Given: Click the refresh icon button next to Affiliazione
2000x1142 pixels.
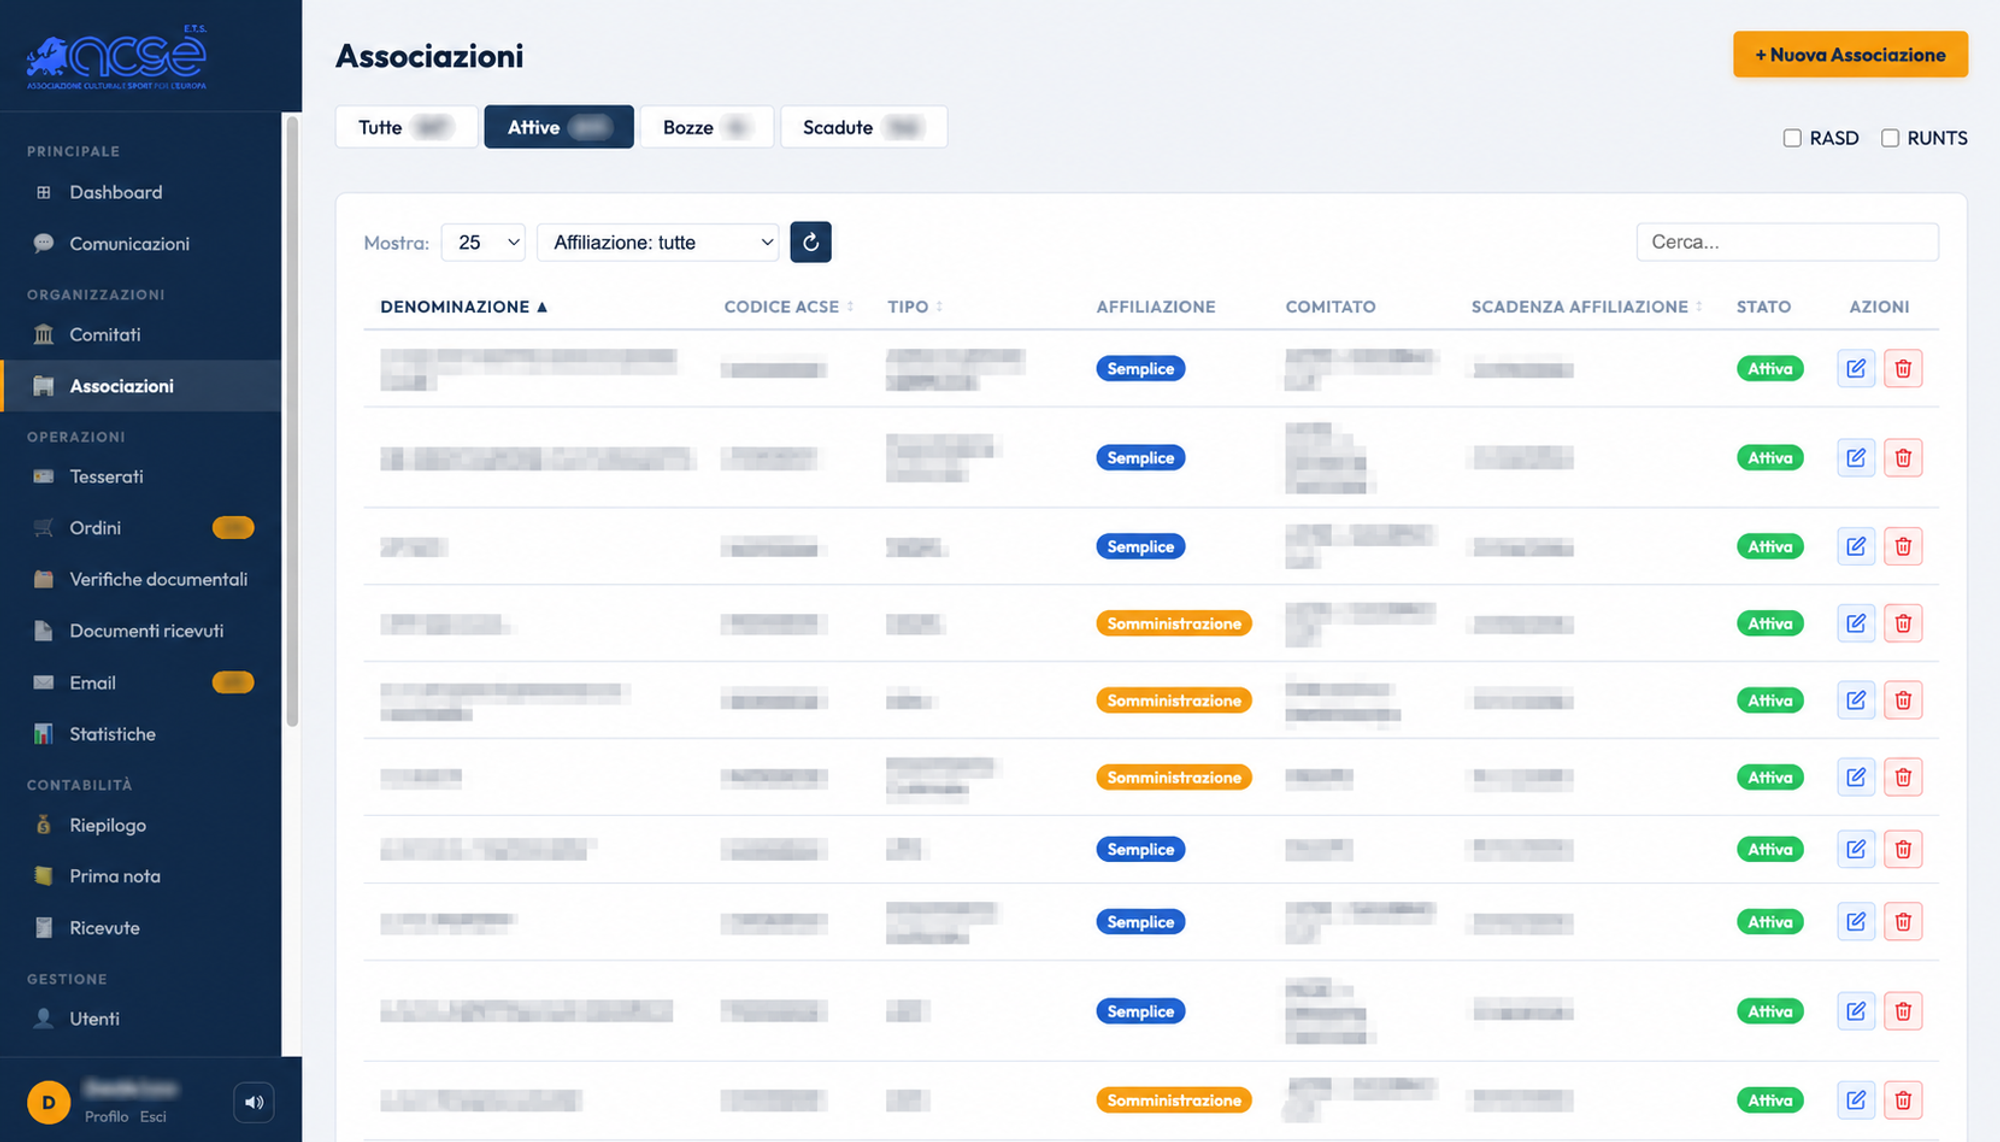Looking at the screenshot, I should (810, 242).
